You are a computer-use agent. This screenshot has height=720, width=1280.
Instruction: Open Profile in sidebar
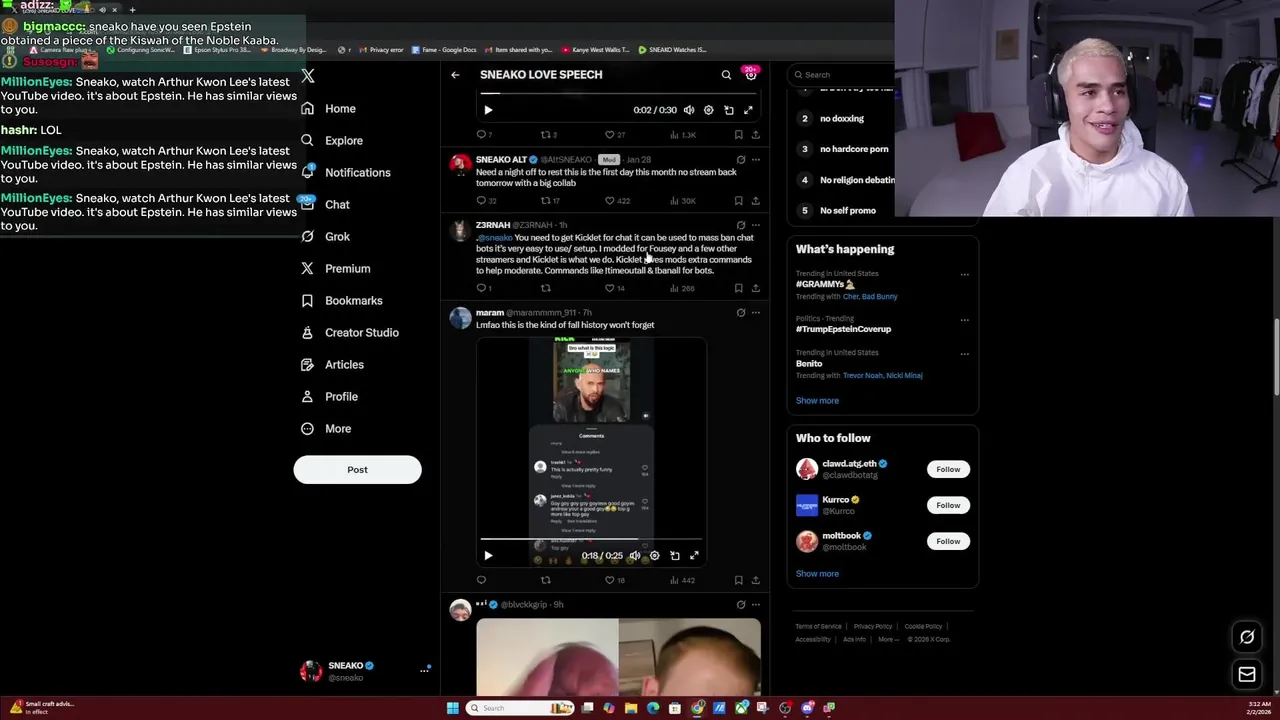pos(329,397)
